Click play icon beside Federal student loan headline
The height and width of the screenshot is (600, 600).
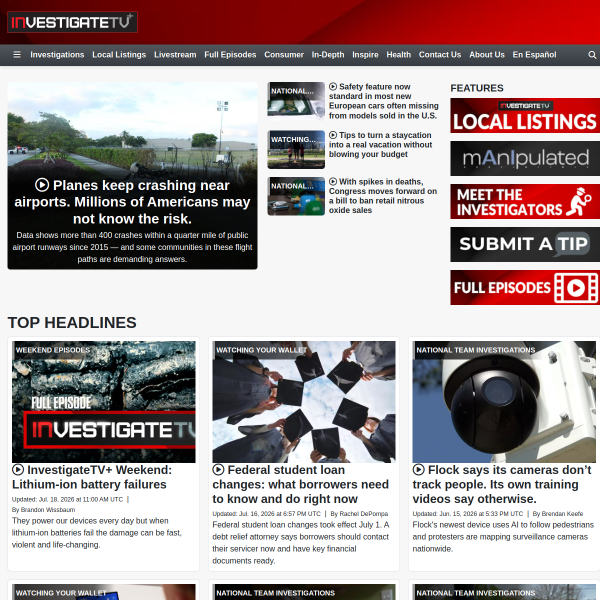pos(218,470)
